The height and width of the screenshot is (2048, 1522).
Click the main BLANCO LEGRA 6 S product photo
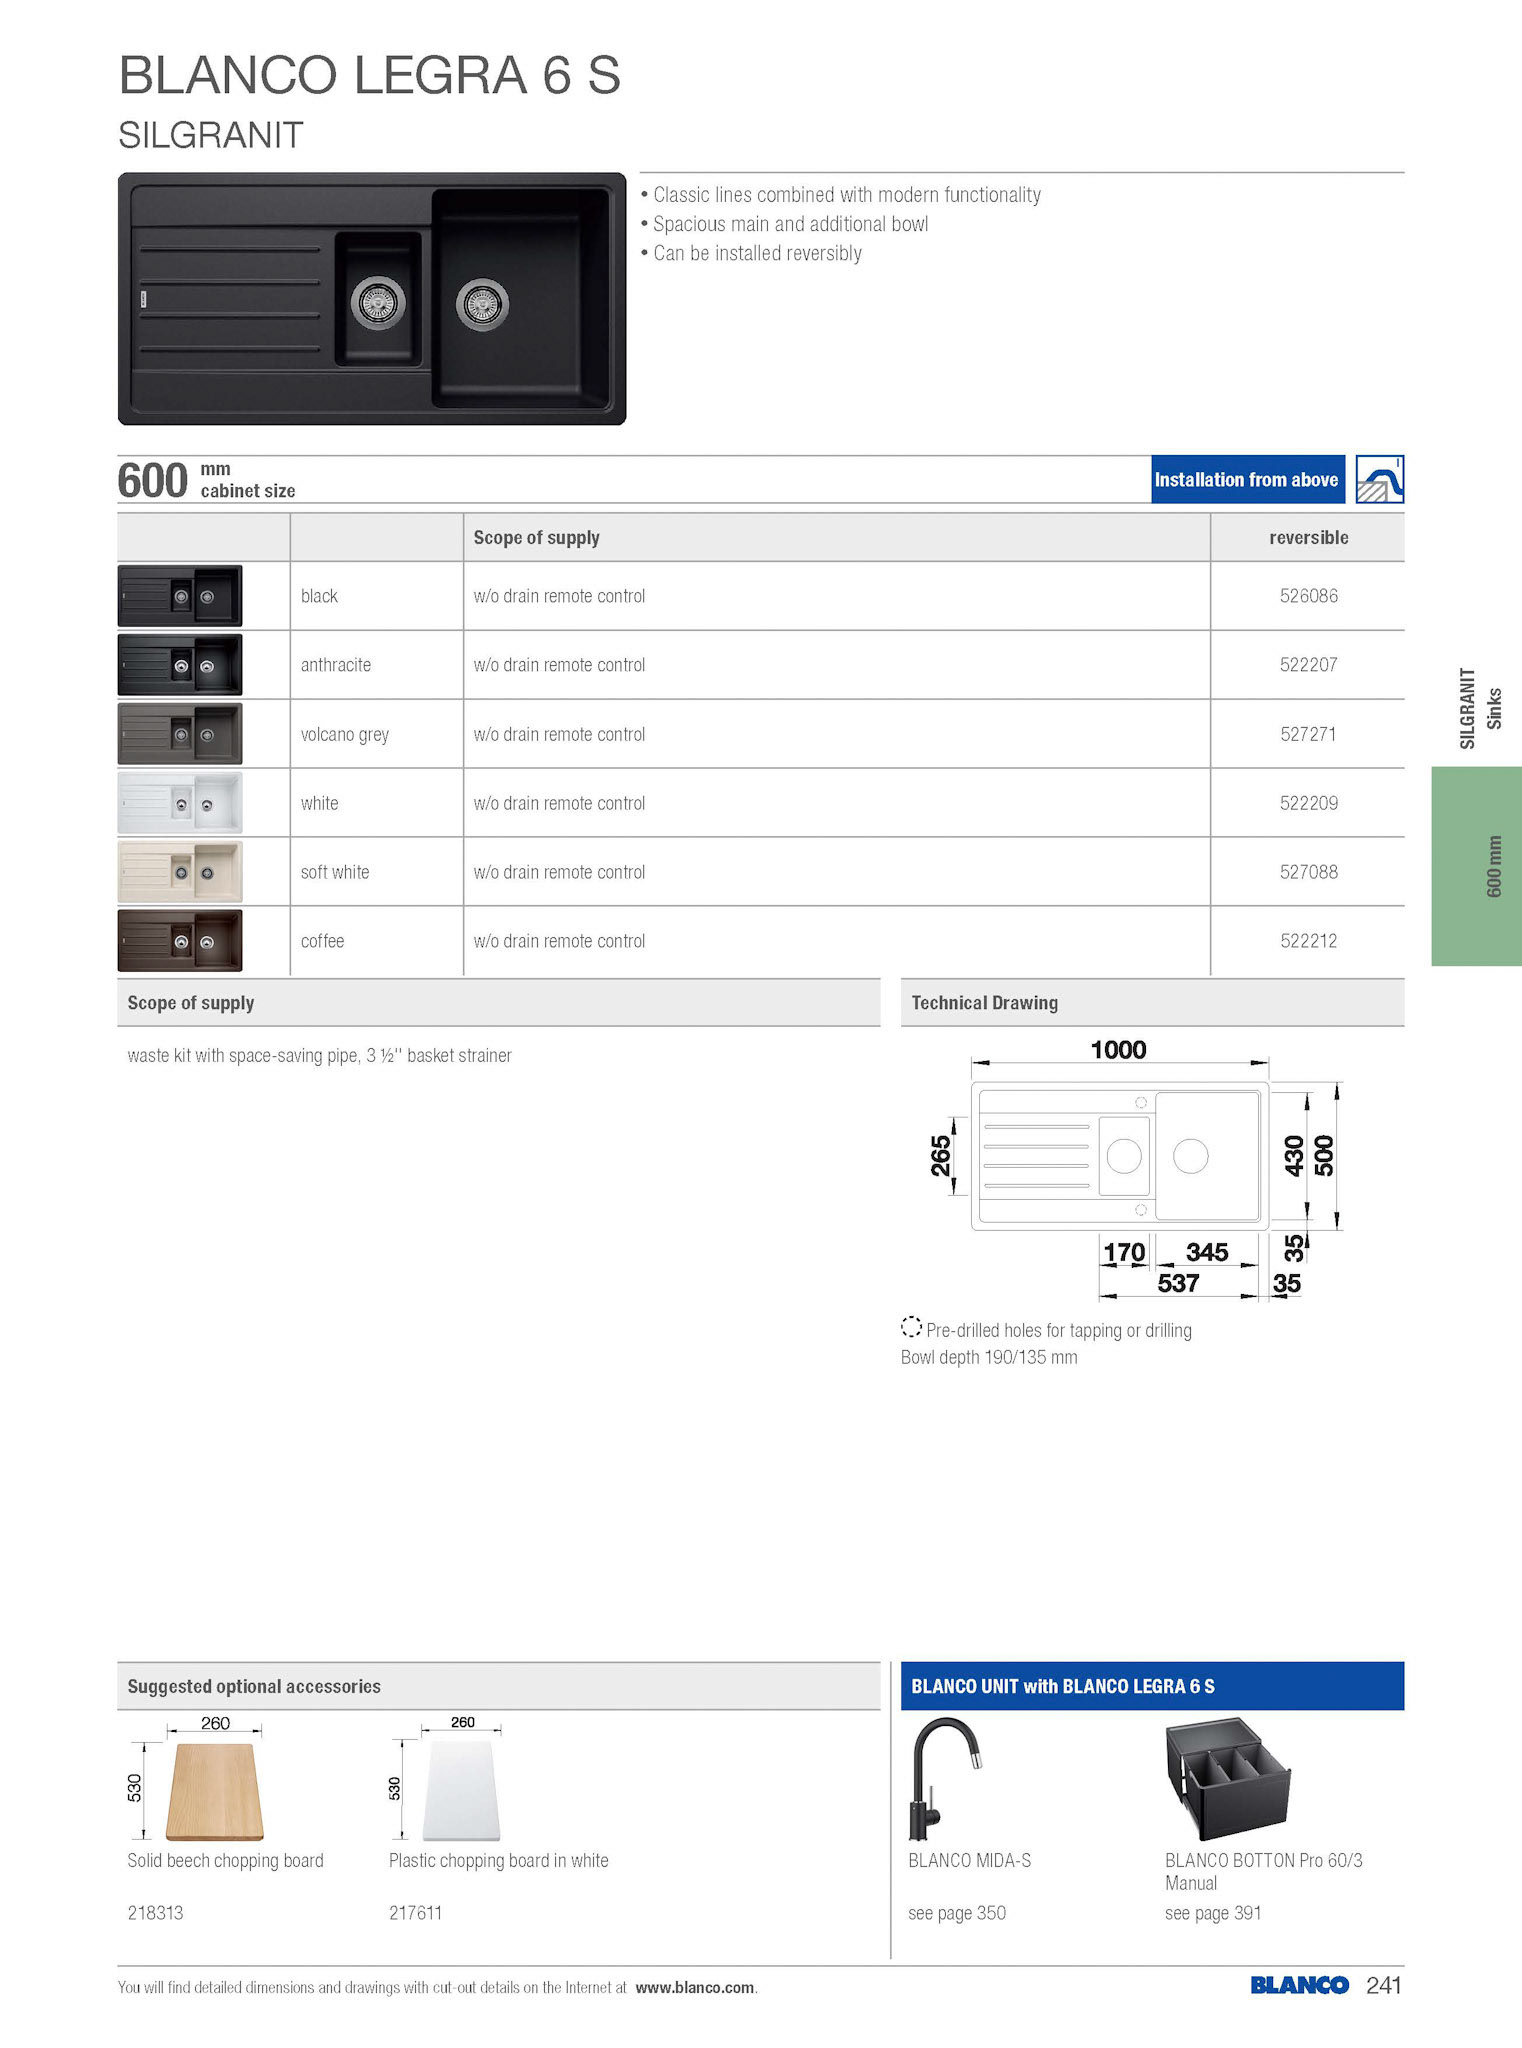(372, 299)
